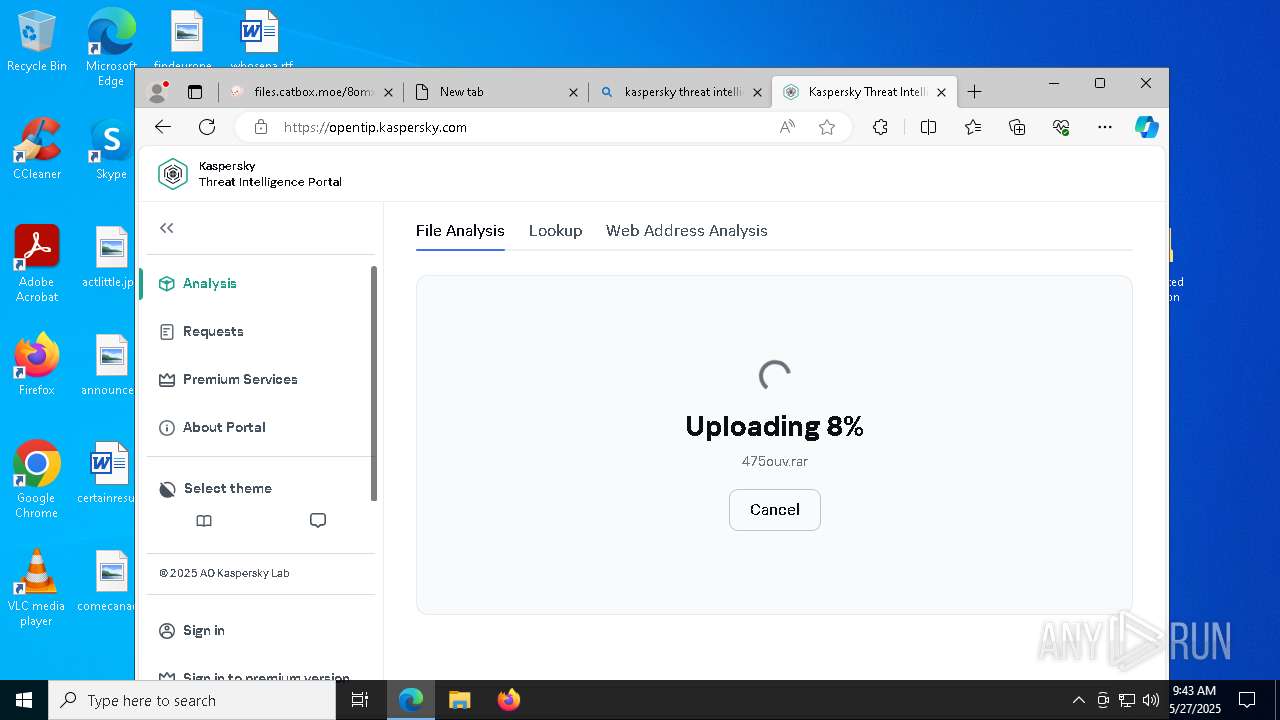
Task: Open CCleaner desktop shortcut
Action: pos(37,149)
